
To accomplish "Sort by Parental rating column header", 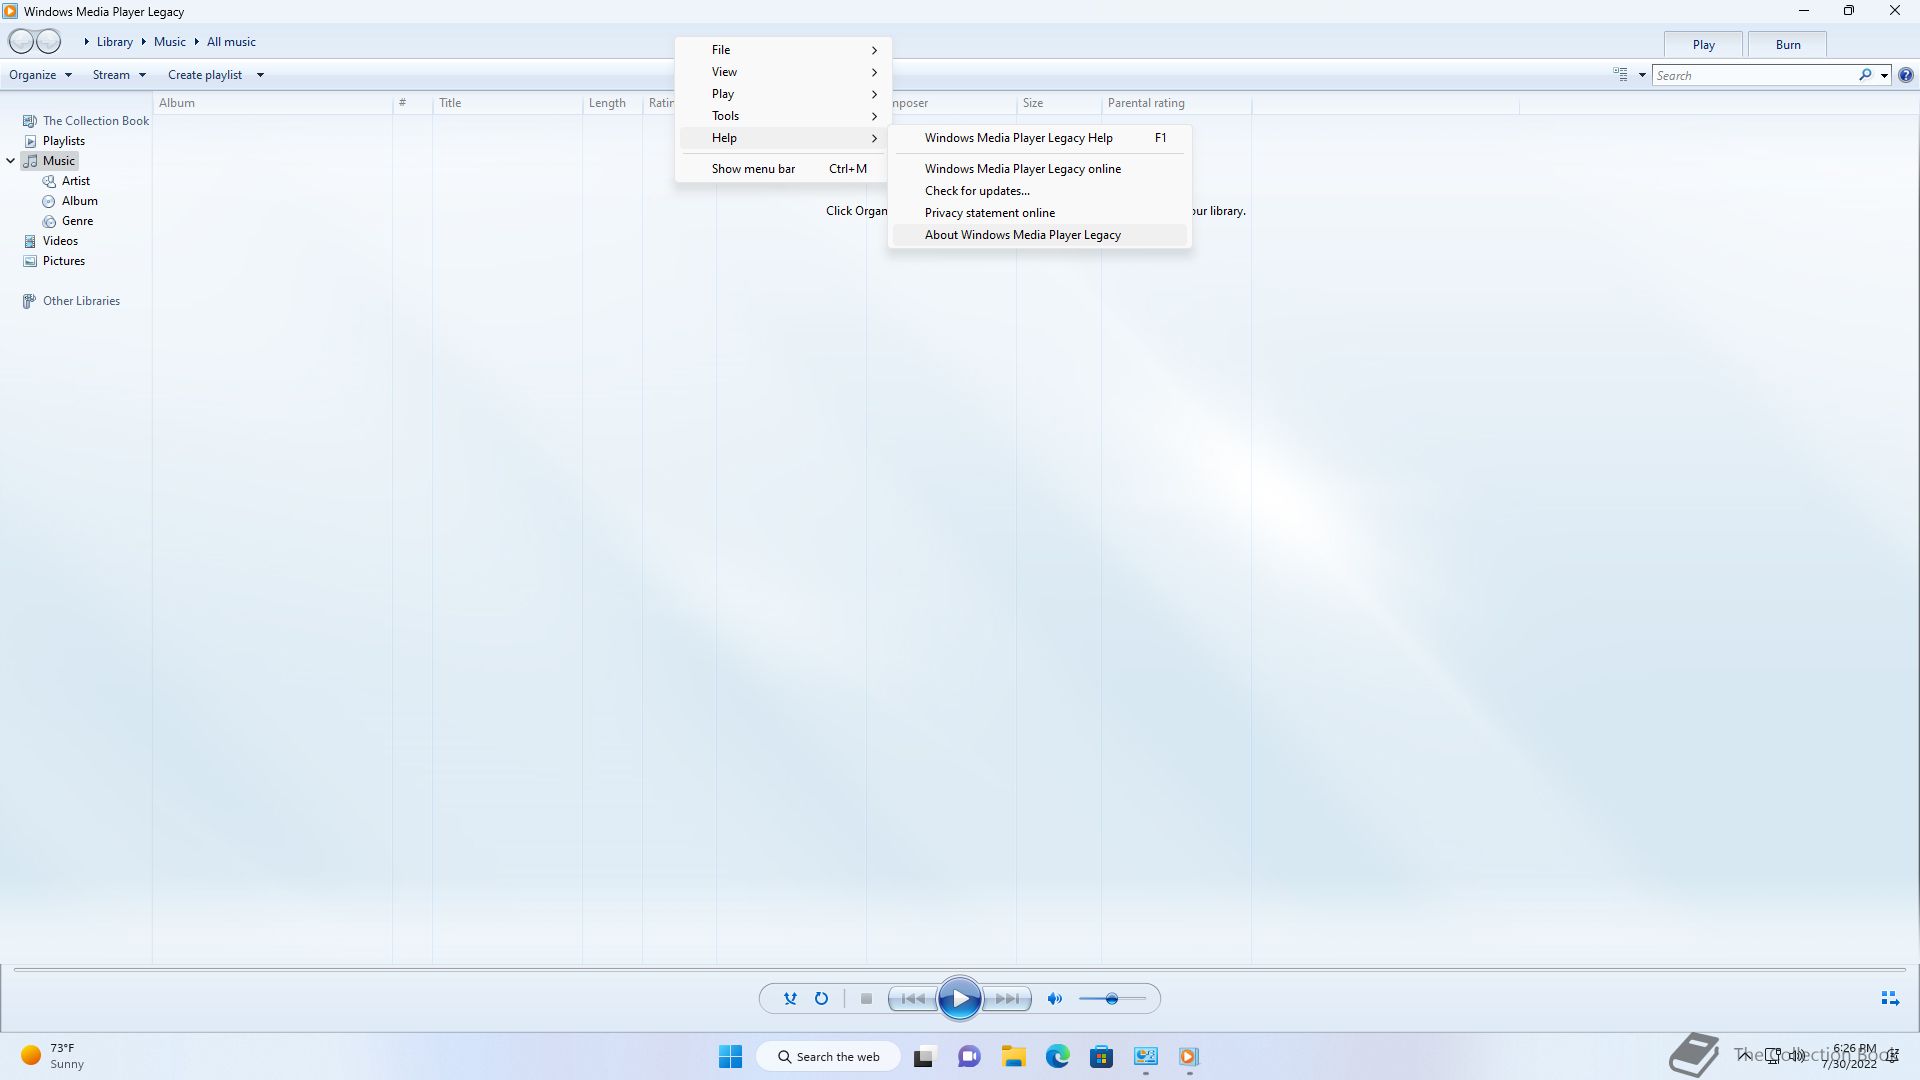I will click(x=1176, y=103).
